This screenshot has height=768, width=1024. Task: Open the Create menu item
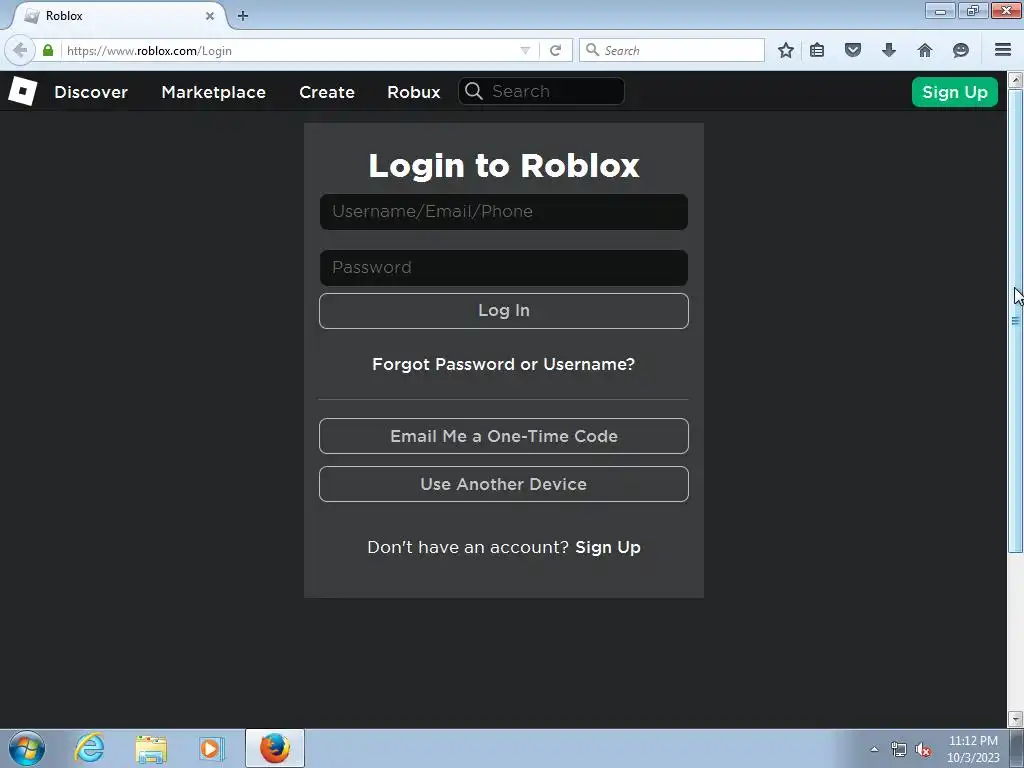pos(327,92)
